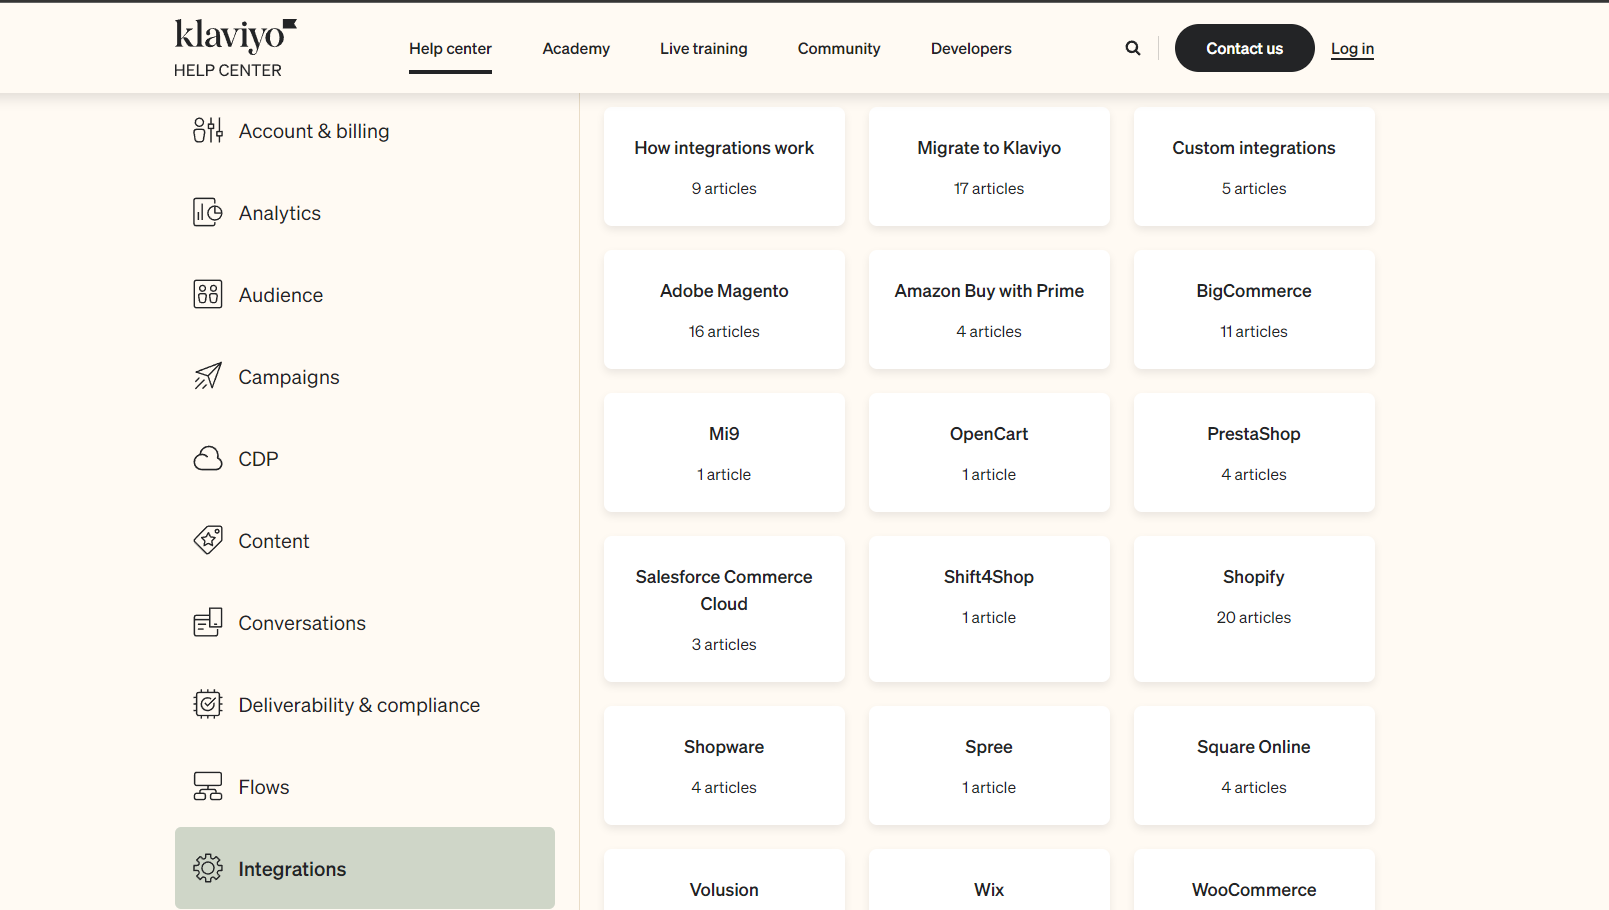This screenshot has width=1609, height=910.
Task: Click the '16 articles' count text
Action: click(724, 332)
